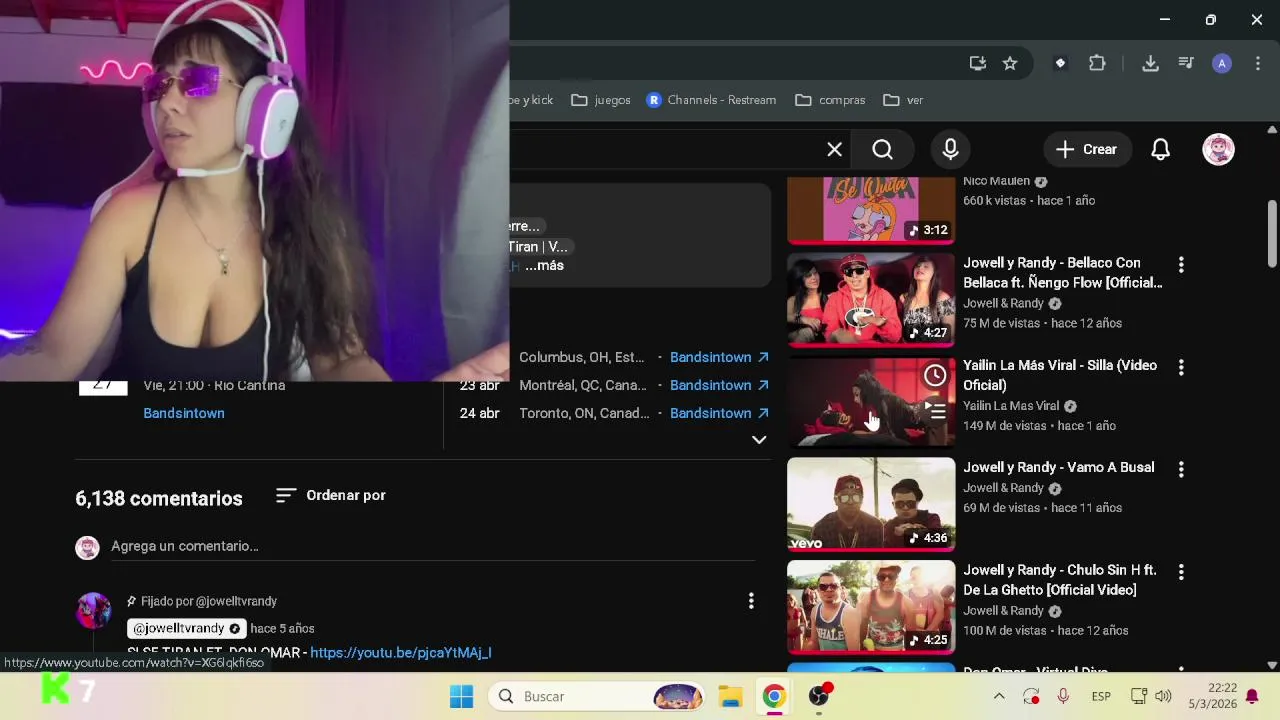Expand the tour dates list chevron

click(759, 439)
